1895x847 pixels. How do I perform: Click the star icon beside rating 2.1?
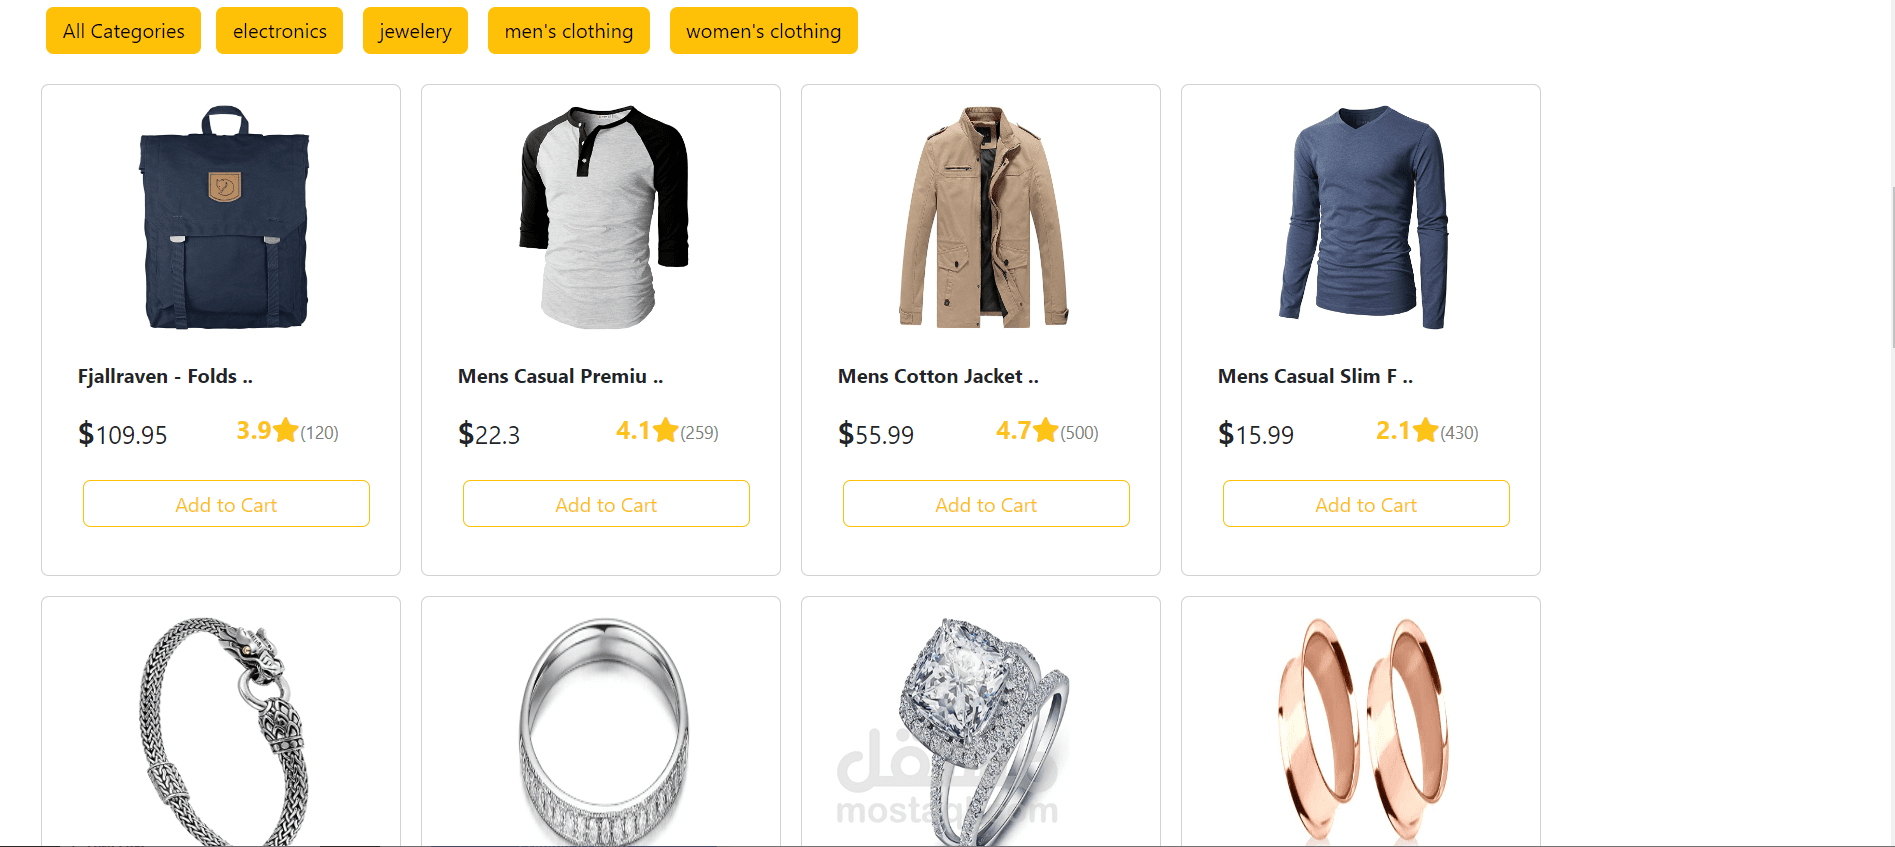tap(1426, 430)
